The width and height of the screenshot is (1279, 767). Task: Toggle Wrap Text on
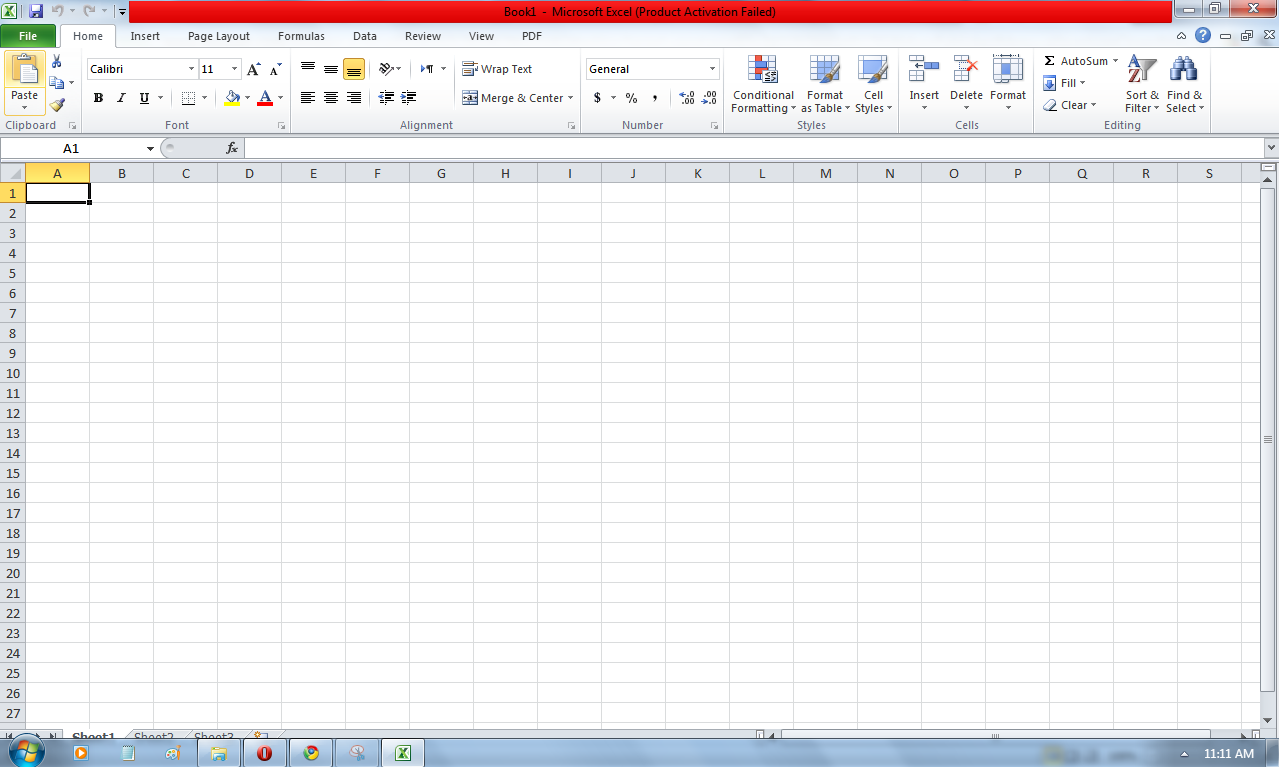497,69
